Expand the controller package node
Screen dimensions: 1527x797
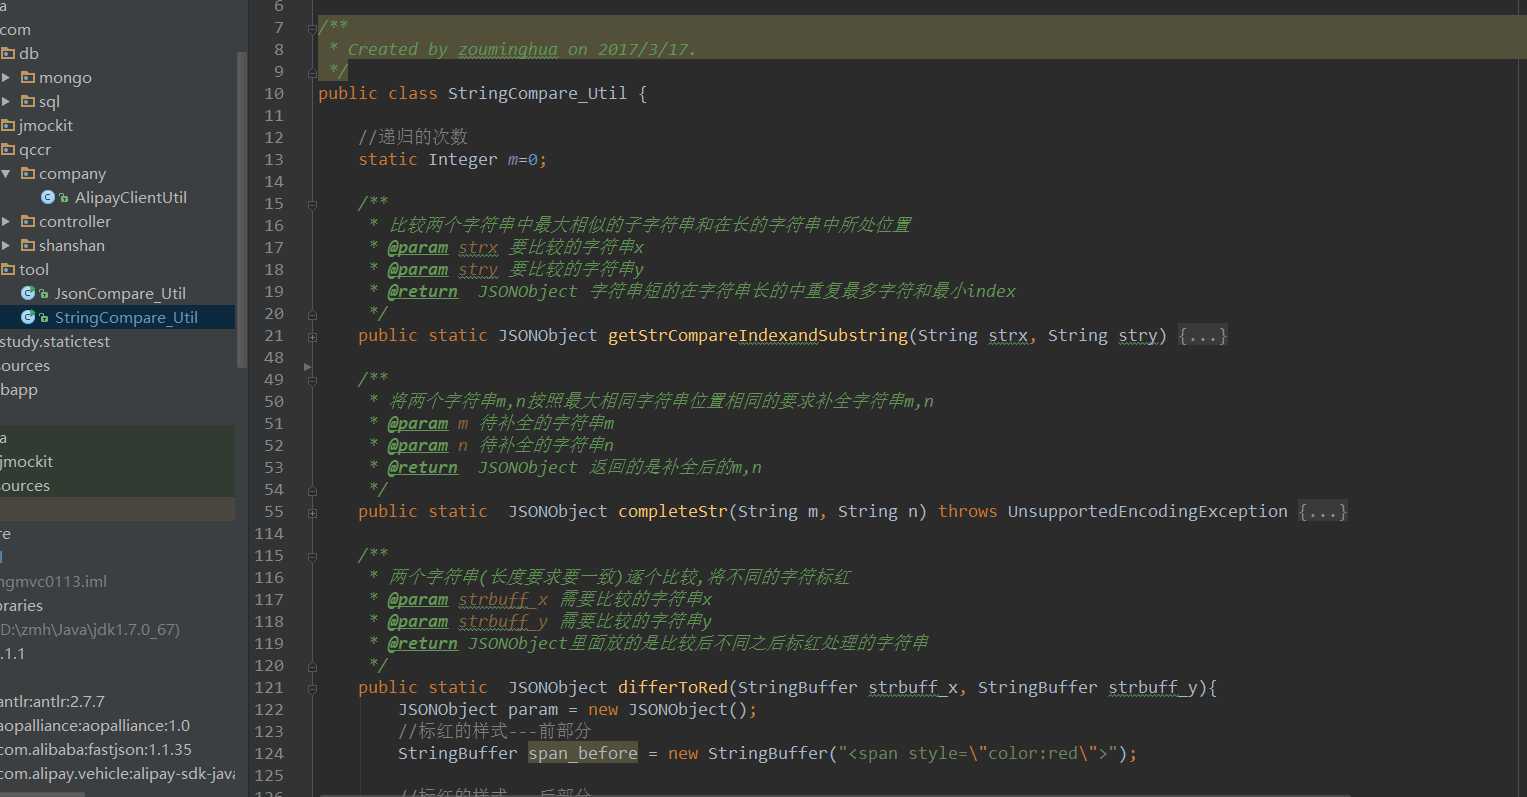click(x=6, y=221)
